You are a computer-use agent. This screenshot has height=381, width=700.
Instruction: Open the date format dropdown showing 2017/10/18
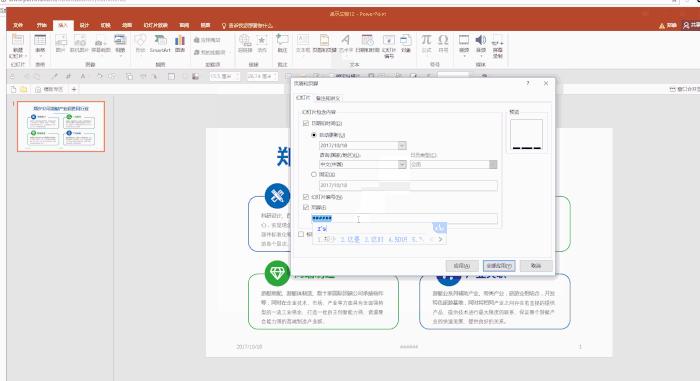(x=402, y=146)
